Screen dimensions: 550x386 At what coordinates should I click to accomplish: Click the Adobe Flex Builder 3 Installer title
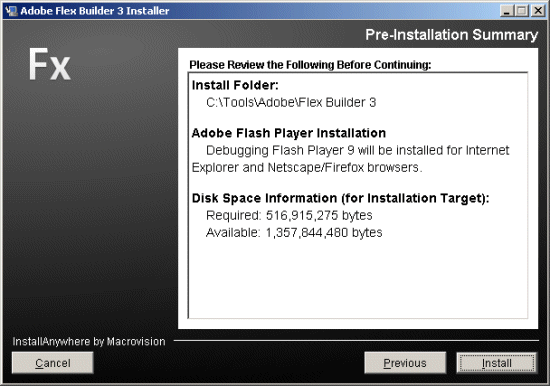pos(95,11)
